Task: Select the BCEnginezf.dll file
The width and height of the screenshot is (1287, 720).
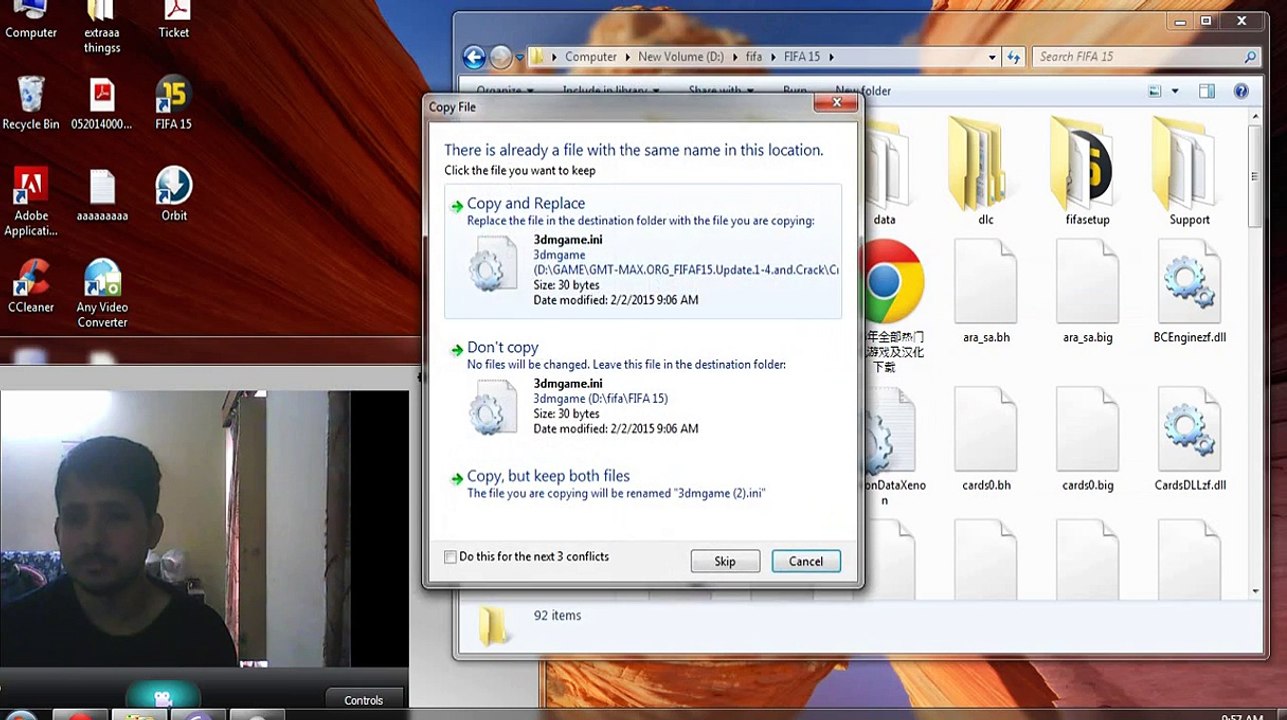Action: (x=1189, y=292)
